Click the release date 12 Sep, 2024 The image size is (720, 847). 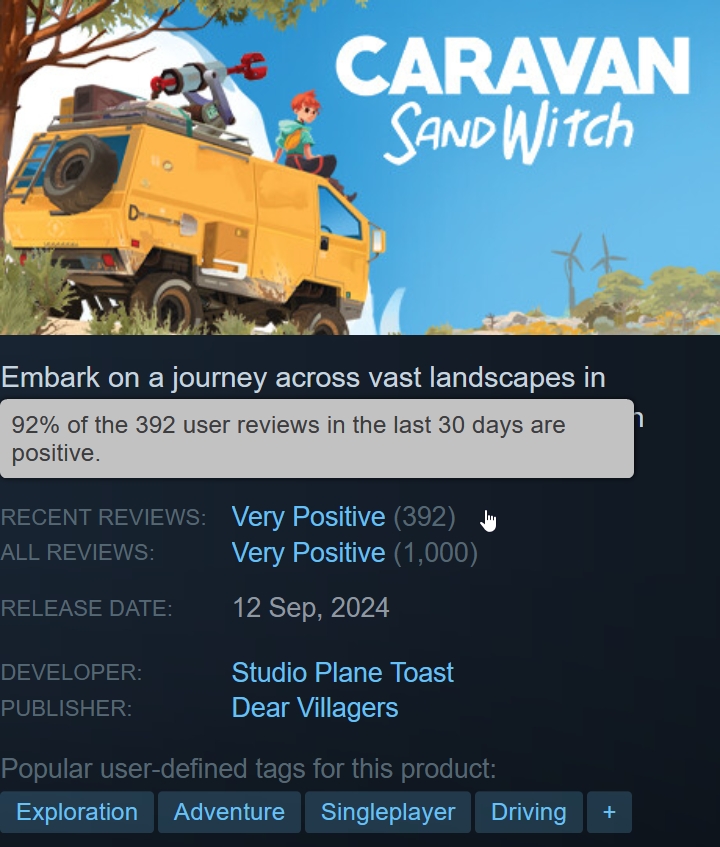[x=311, y=608]
